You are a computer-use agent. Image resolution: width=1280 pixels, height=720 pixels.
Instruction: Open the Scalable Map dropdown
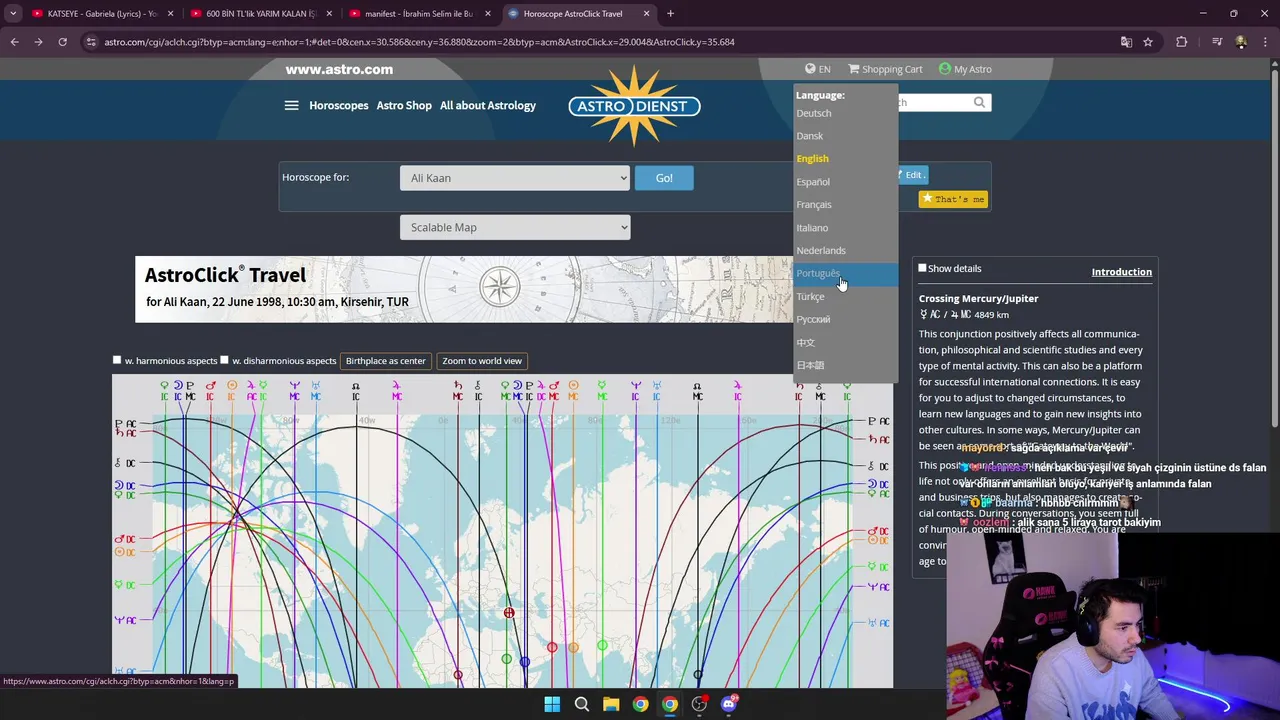(515, 227)
